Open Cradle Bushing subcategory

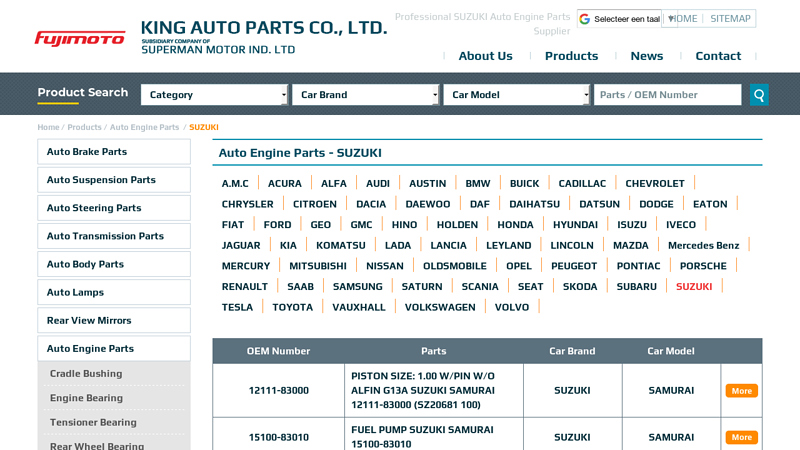86,373
